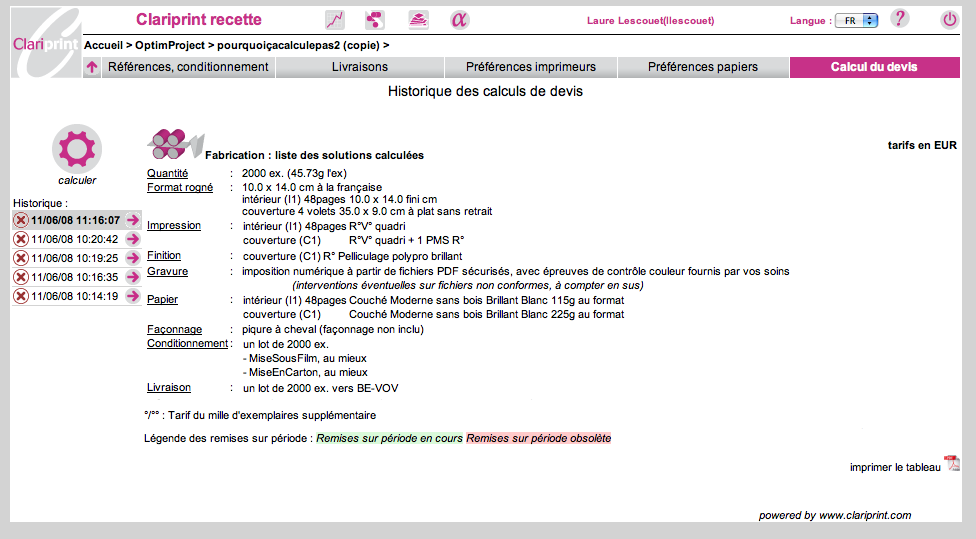Click the power logout icon
The height and width of the screenshot is (539, 976).
coord(949,19)
